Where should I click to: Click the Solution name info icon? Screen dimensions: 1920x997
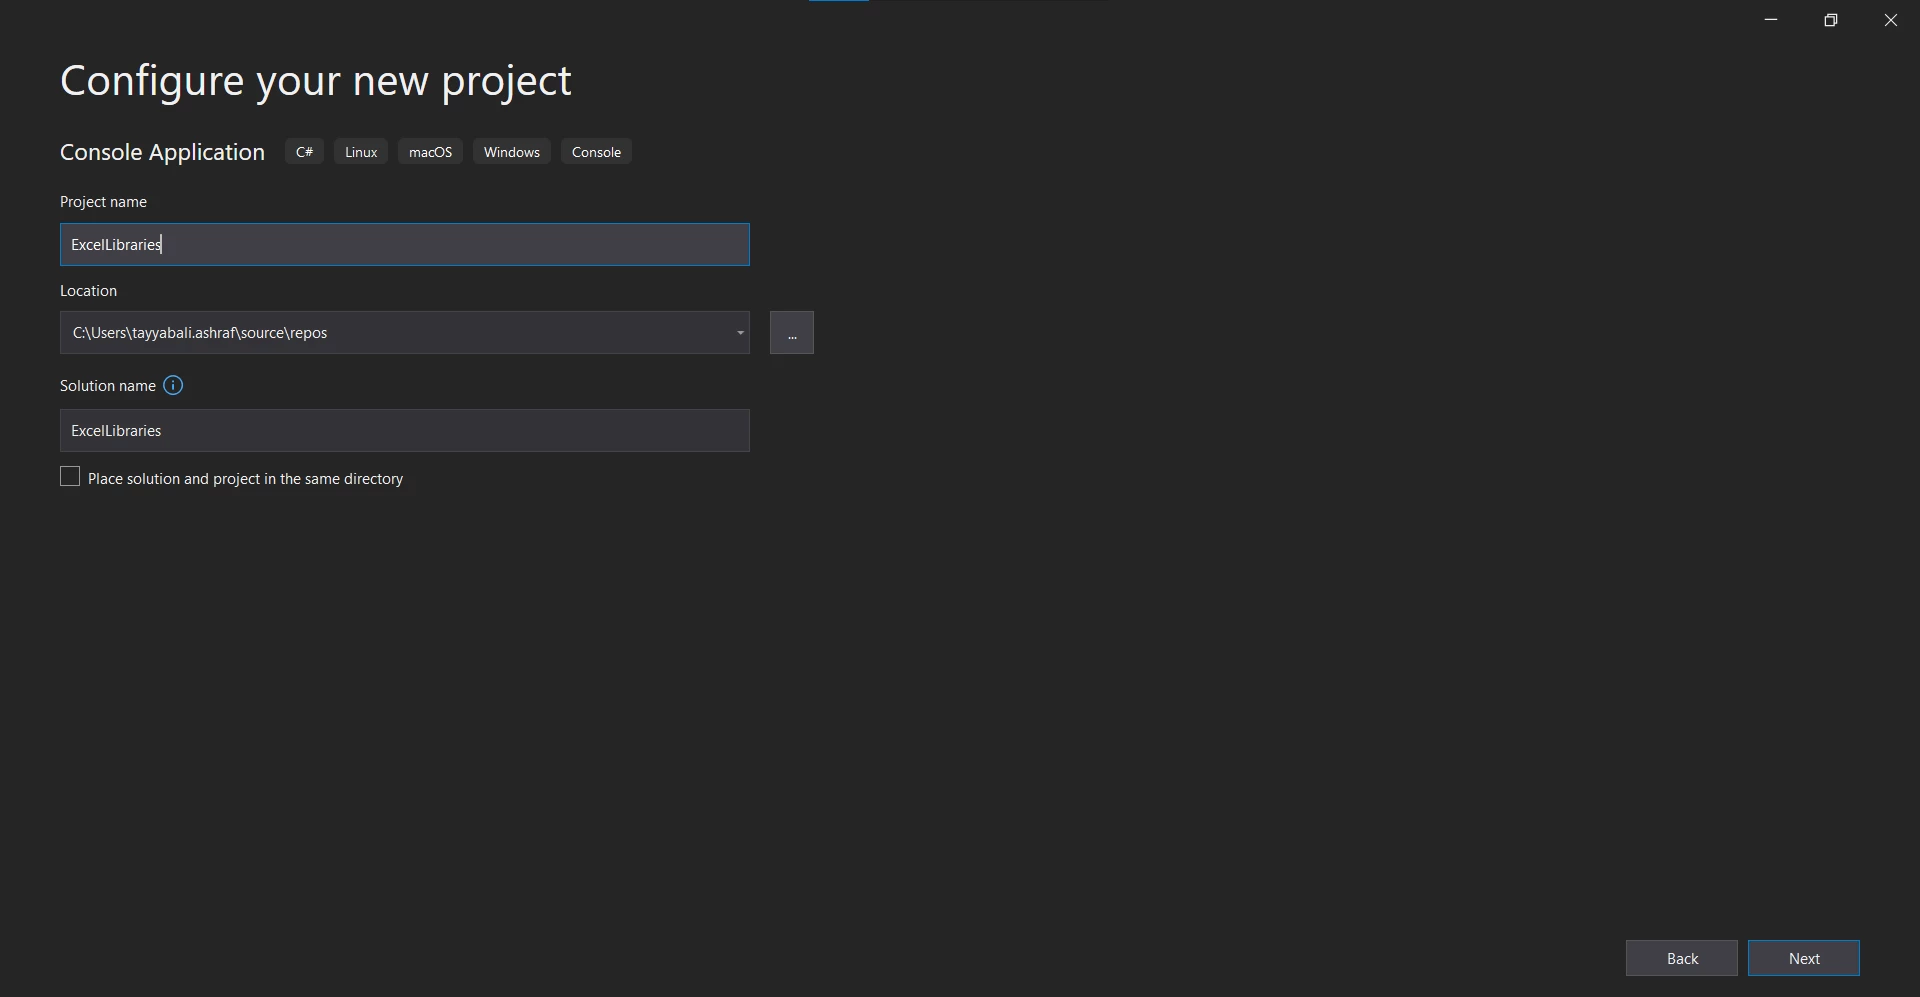(173, 386)
